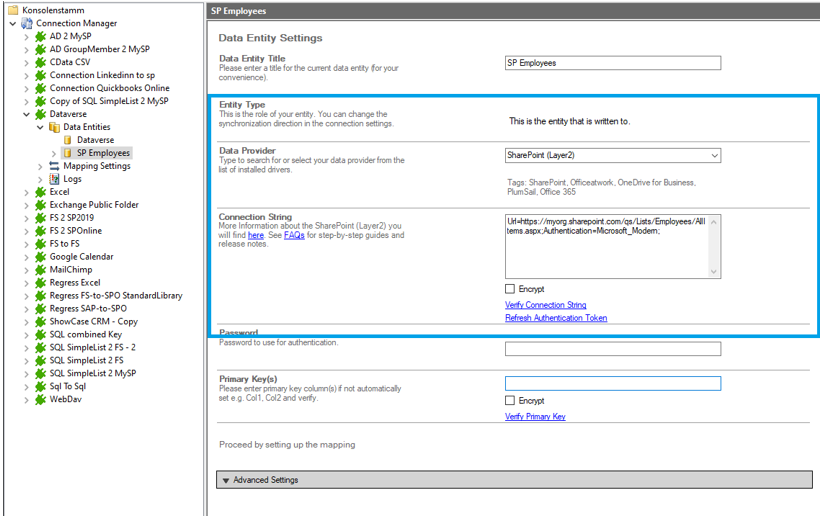This screenshot has height=516, width=822.
Task: Click the Verify Connection String link
Action: 545,305
